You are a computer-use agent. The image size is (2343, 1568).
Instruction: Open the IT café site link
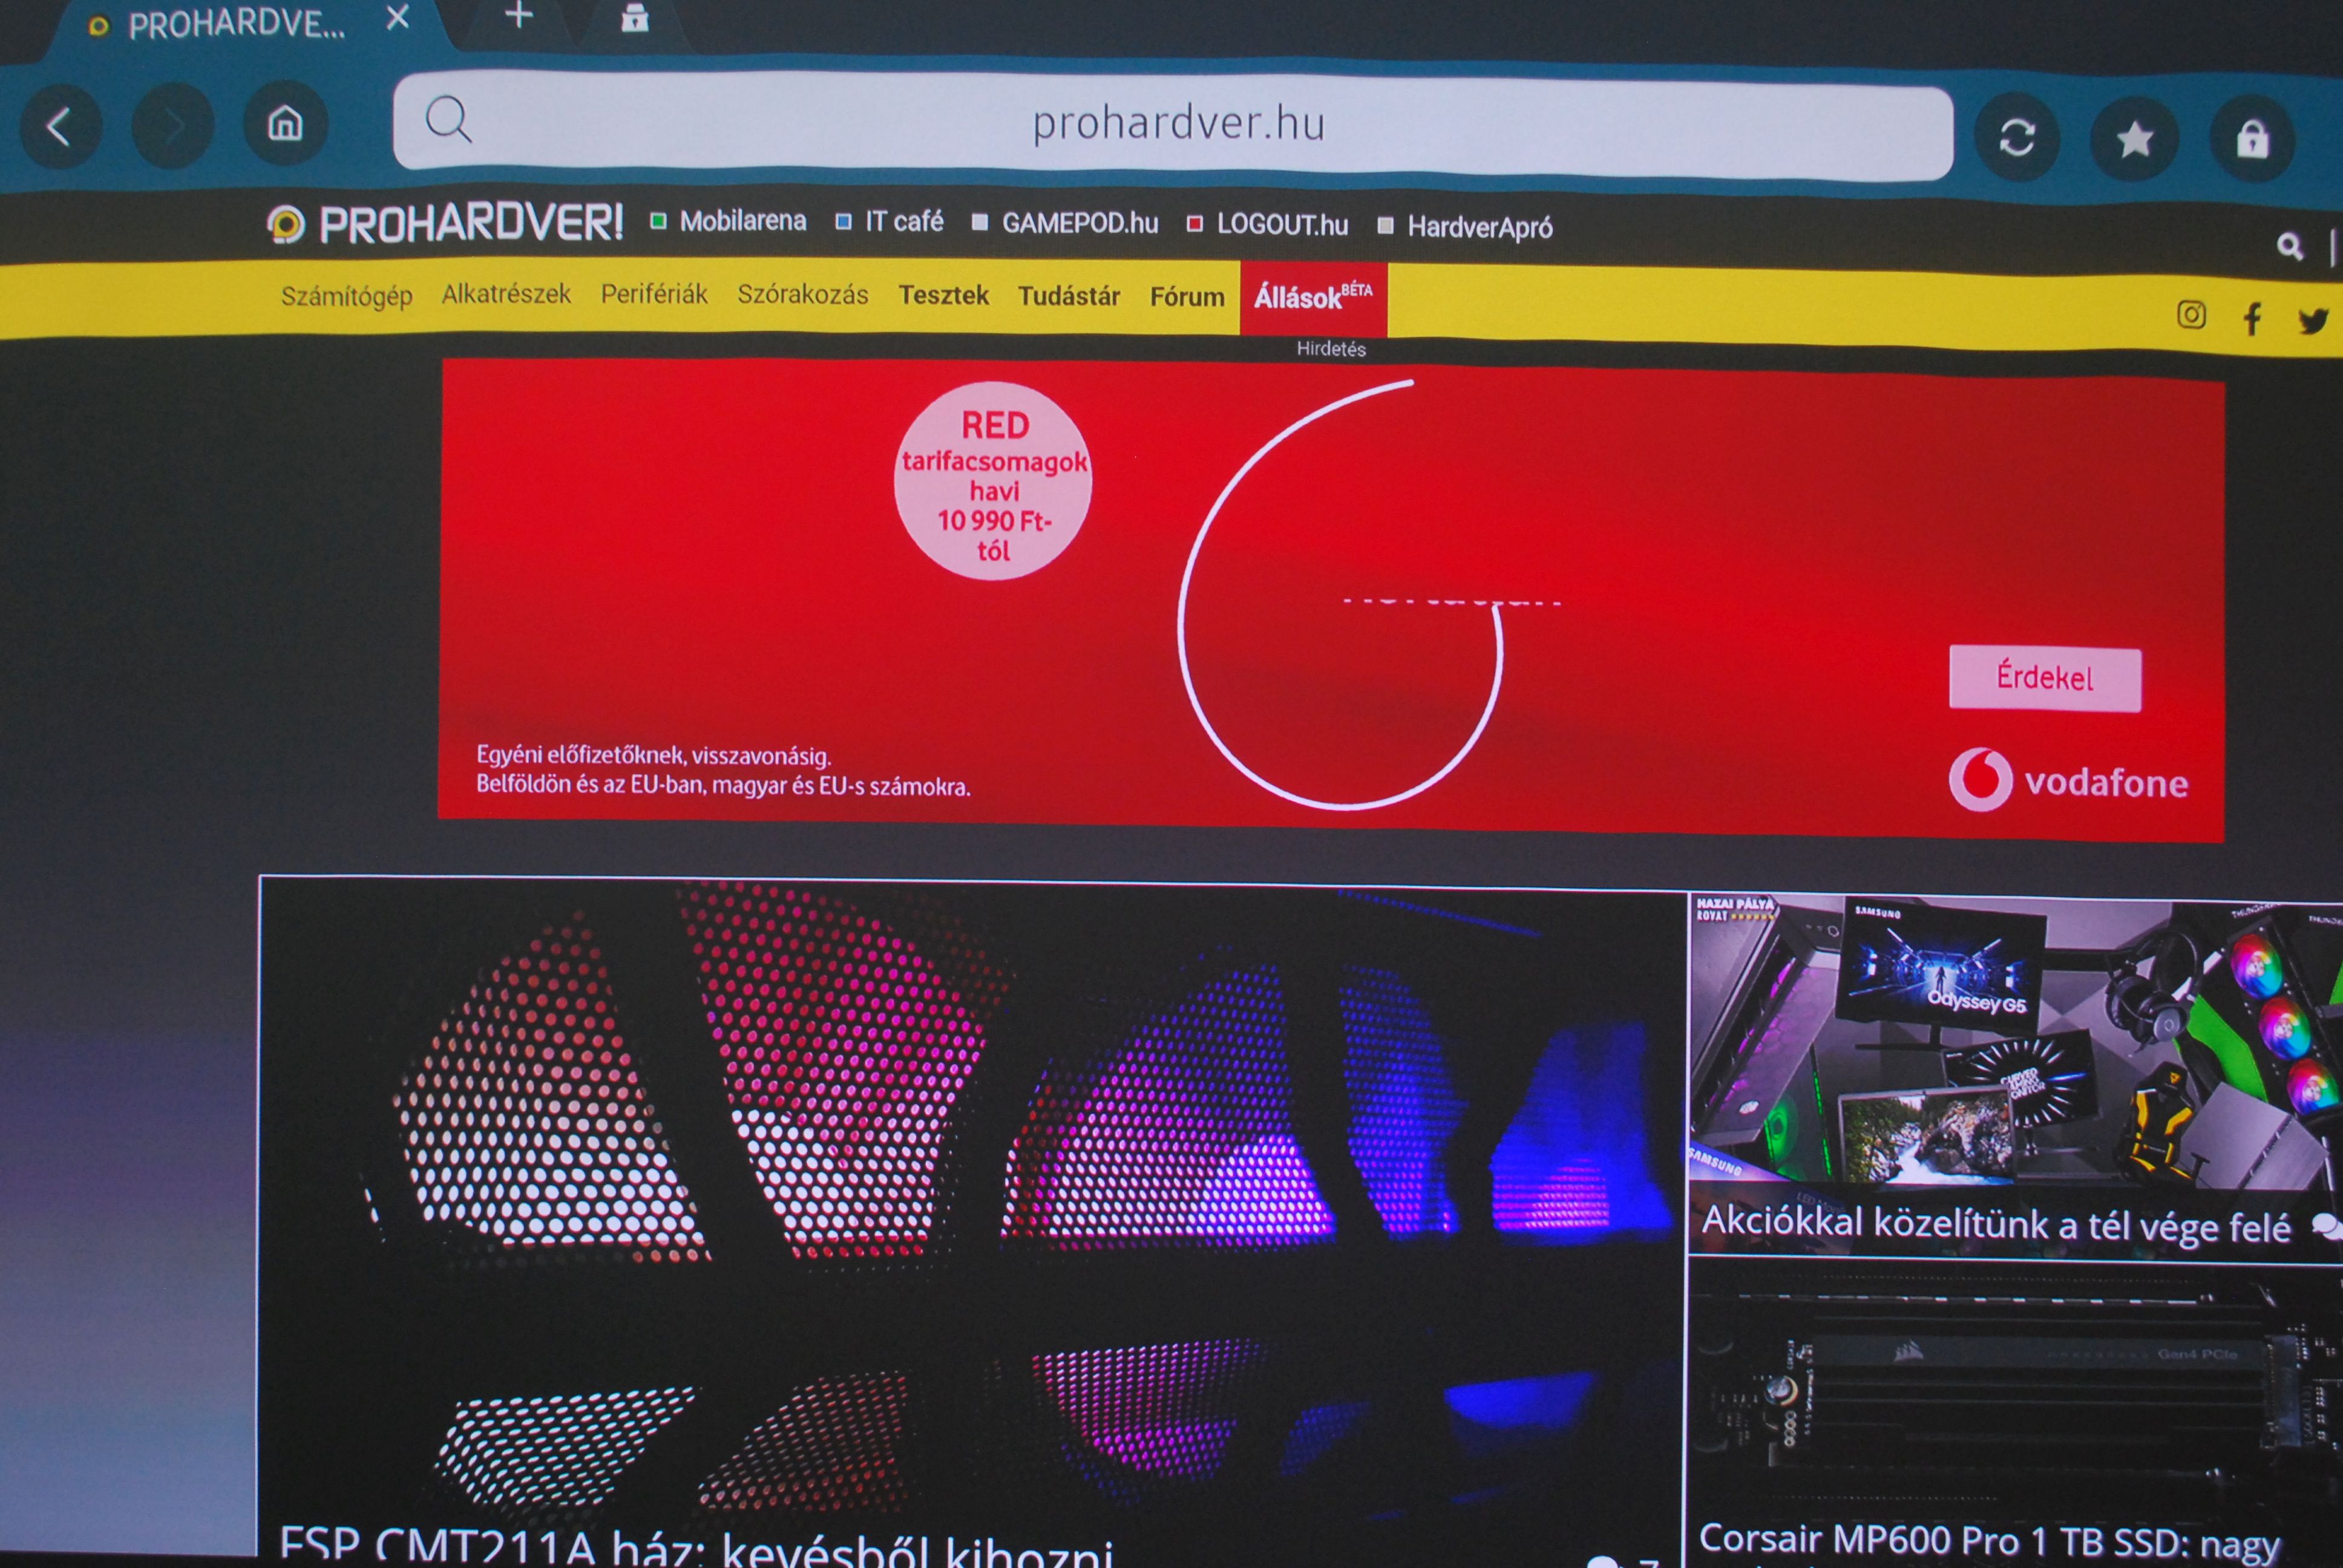889,221
